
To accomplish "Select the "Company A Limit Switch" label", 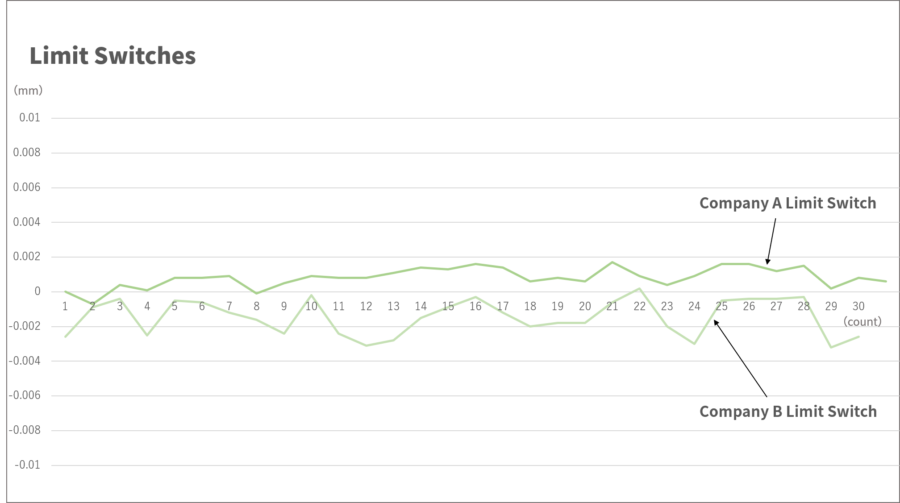I will point(787,203).
